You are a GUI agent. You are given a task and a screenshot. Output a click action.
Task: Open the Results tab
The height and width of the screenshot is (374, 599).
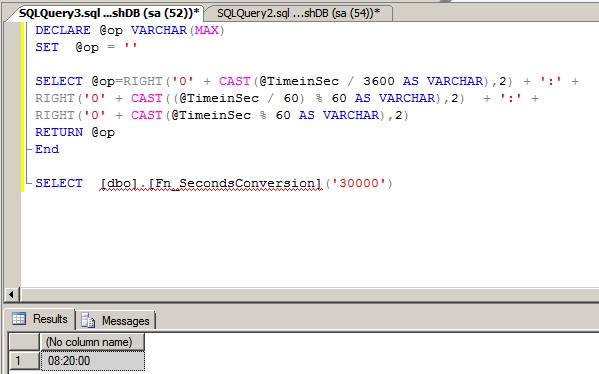(x=39, y=319)
